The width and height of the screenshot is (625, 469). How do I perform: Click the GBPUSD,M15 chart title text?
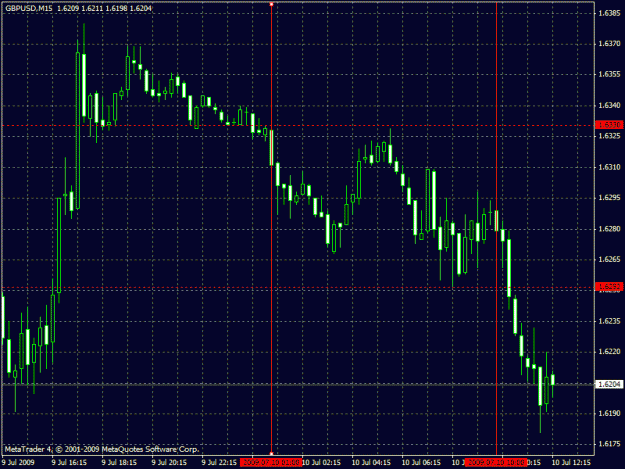click(x=29, y=8)
